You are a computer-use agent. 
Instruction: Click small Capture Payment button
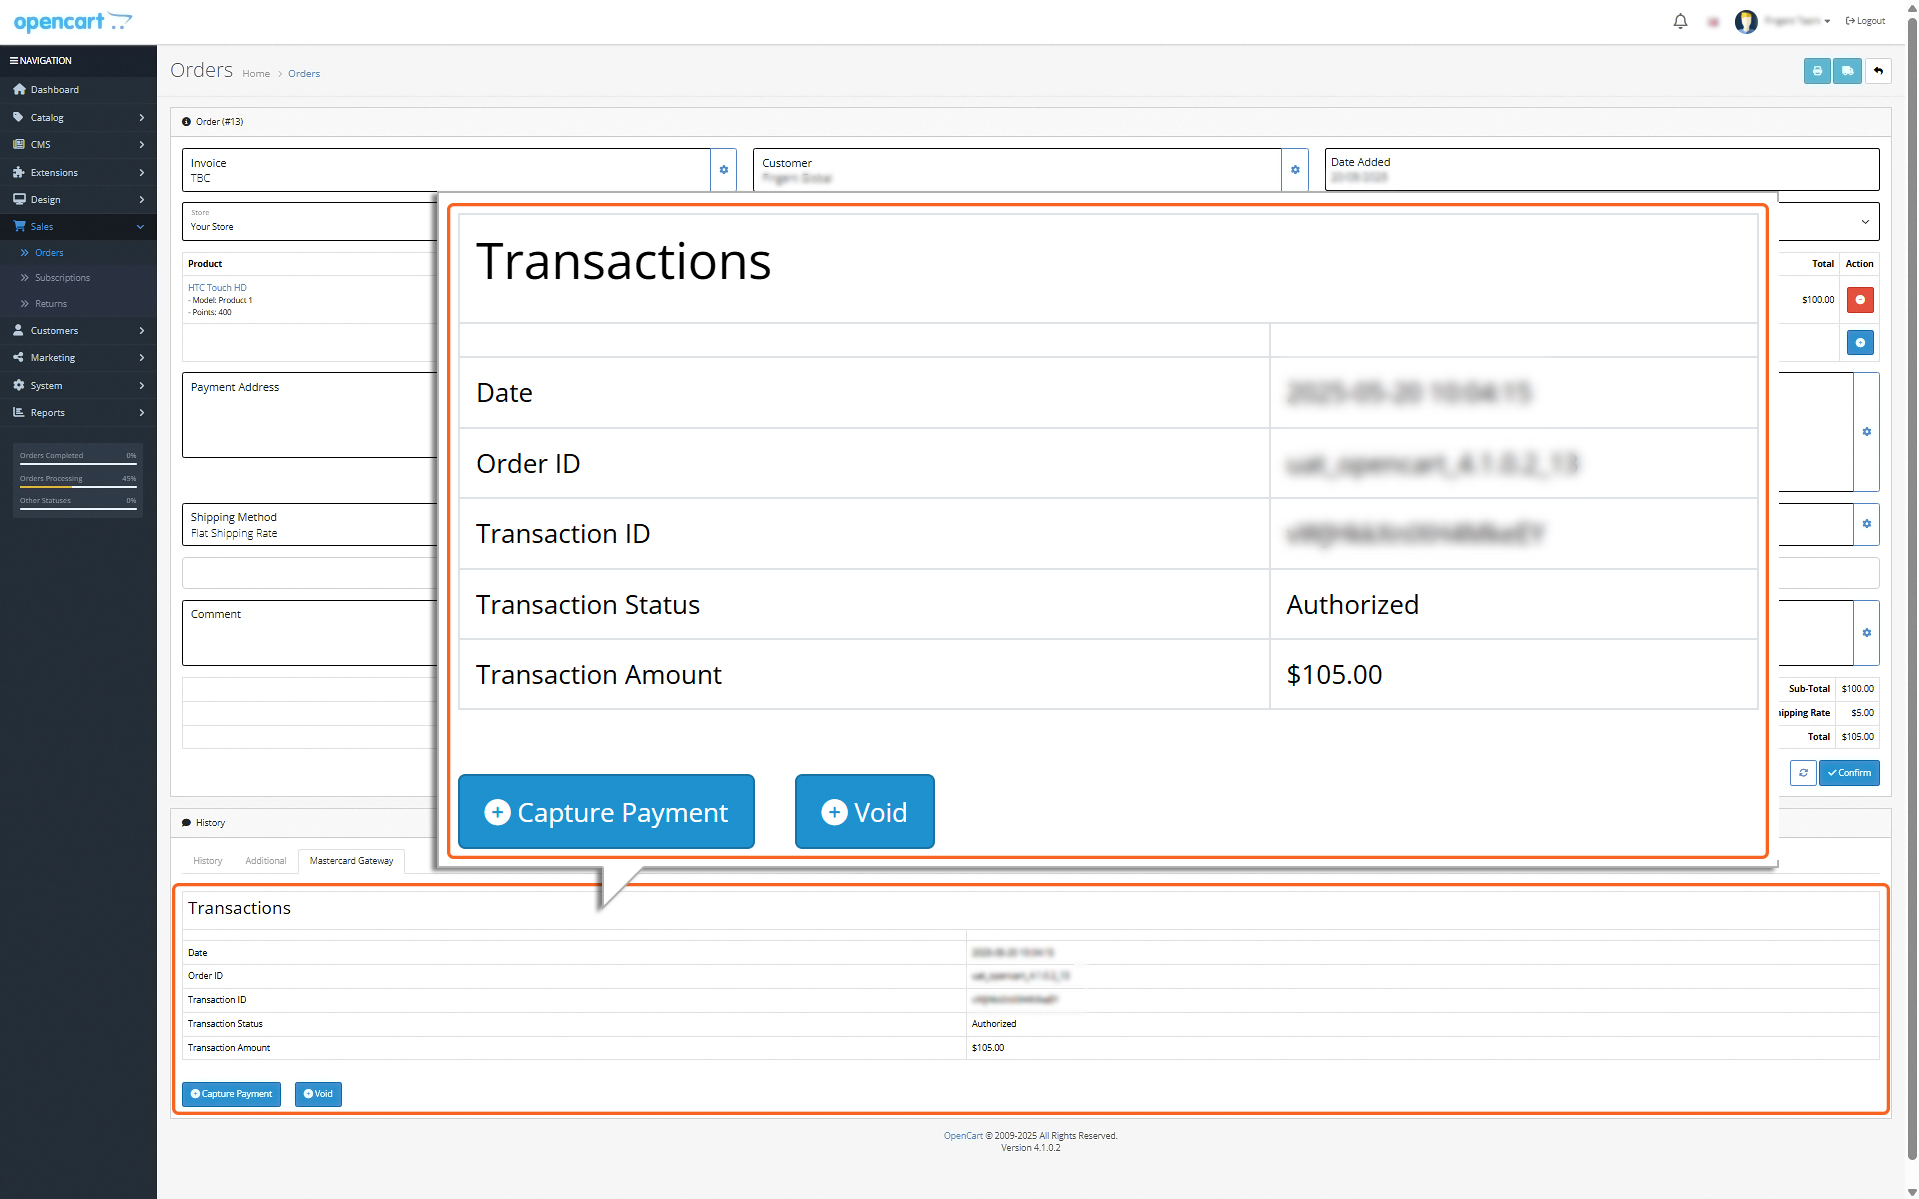coord(231,1094)
